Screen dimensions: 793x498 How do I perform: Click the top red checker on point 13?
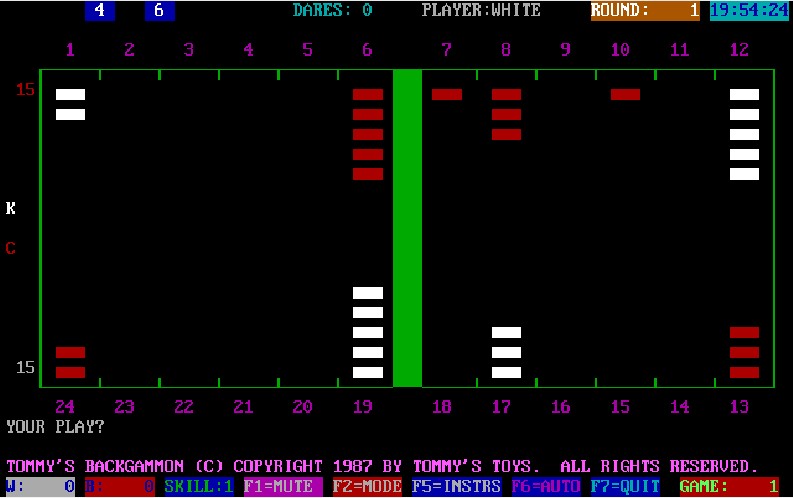744,332
